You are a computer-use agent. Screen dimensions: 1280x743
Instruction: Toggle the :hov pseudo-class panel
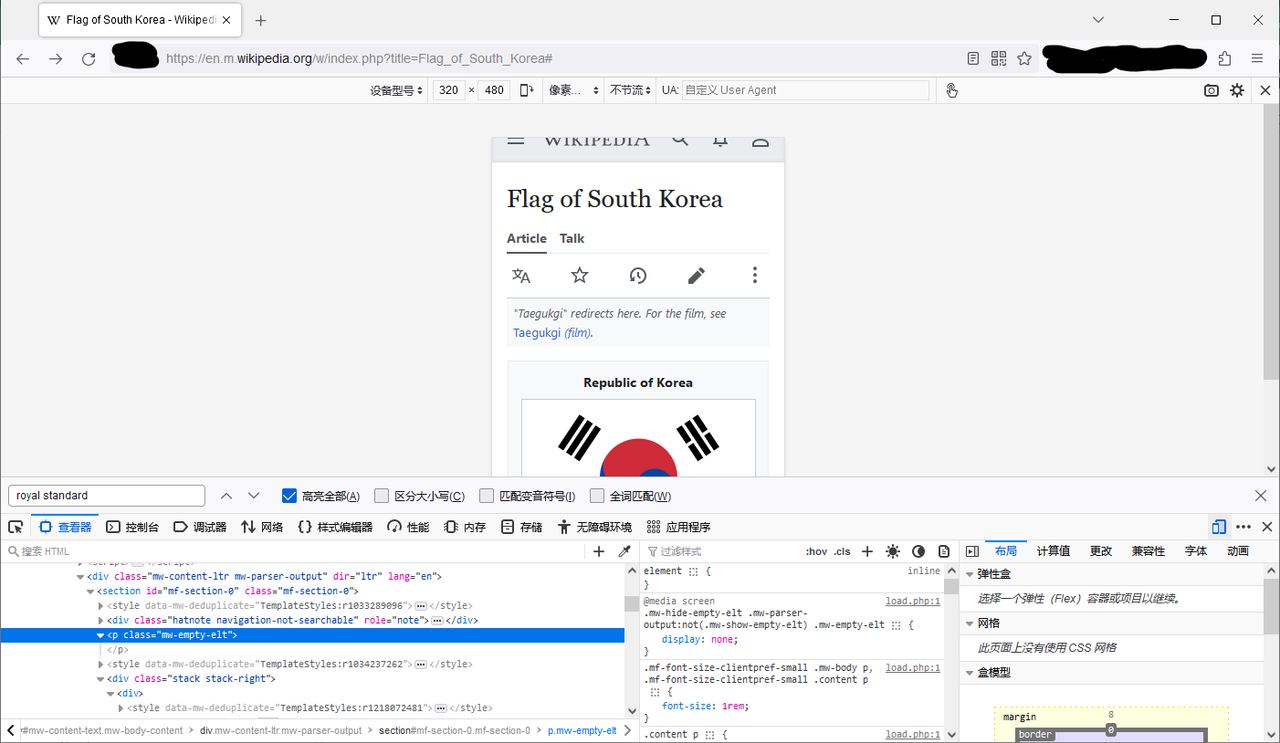pyautogui.click(x=816, y=551)
